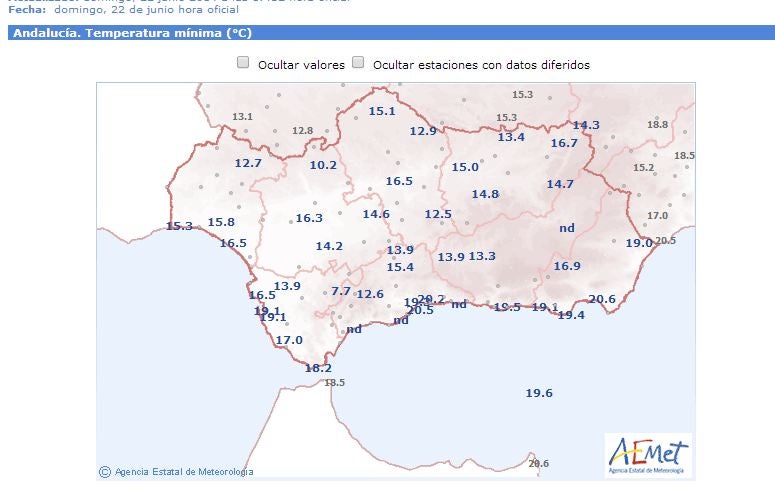Screen dimensions: 775x488
Task: Select the 19.4 coastal station value
Action: [x=571, y=315]
